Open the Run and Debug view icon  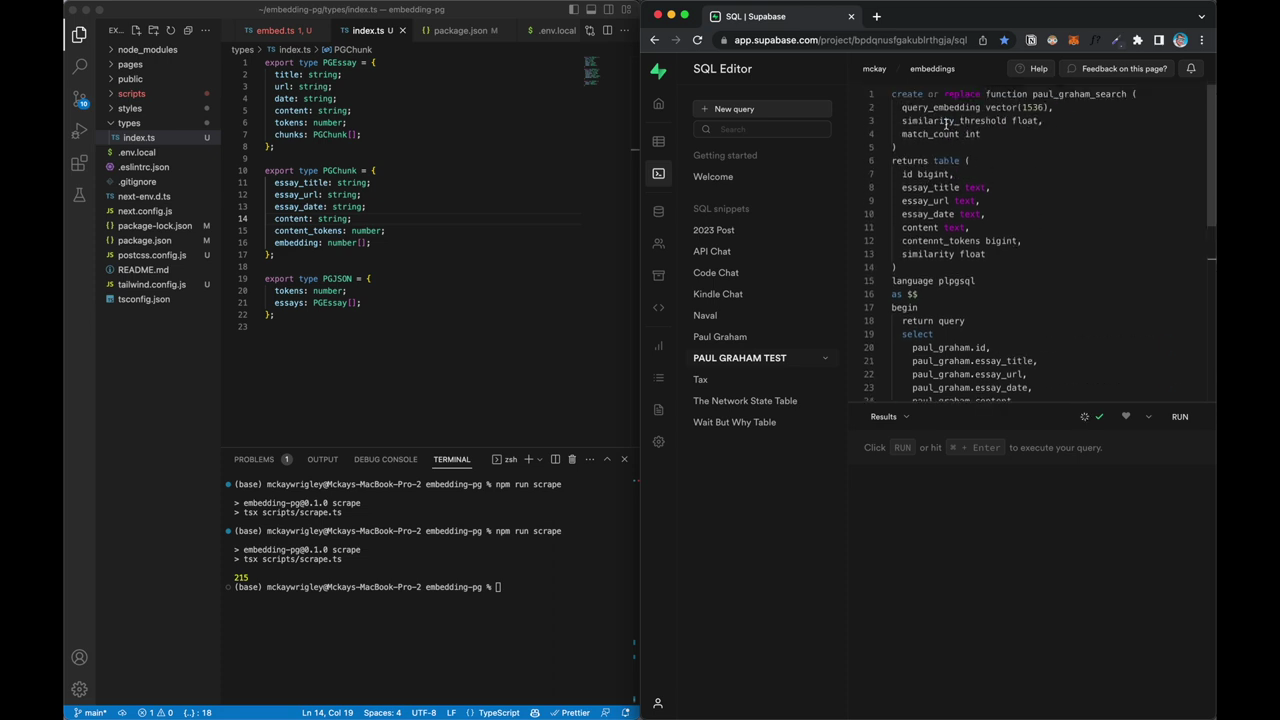click(79, 131)
